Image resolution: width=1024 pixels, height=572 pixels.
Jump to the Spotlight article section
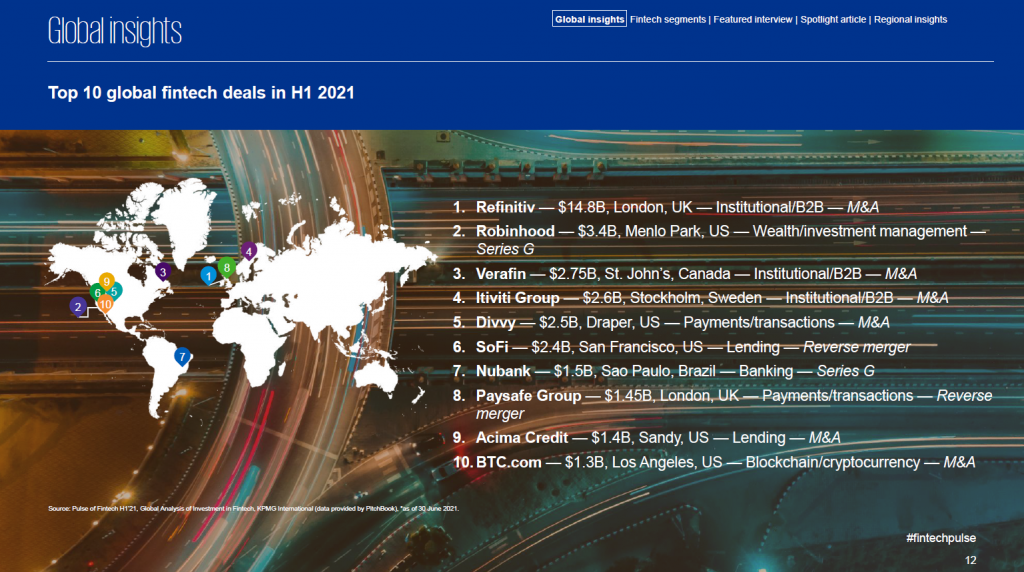click(833, 20)
